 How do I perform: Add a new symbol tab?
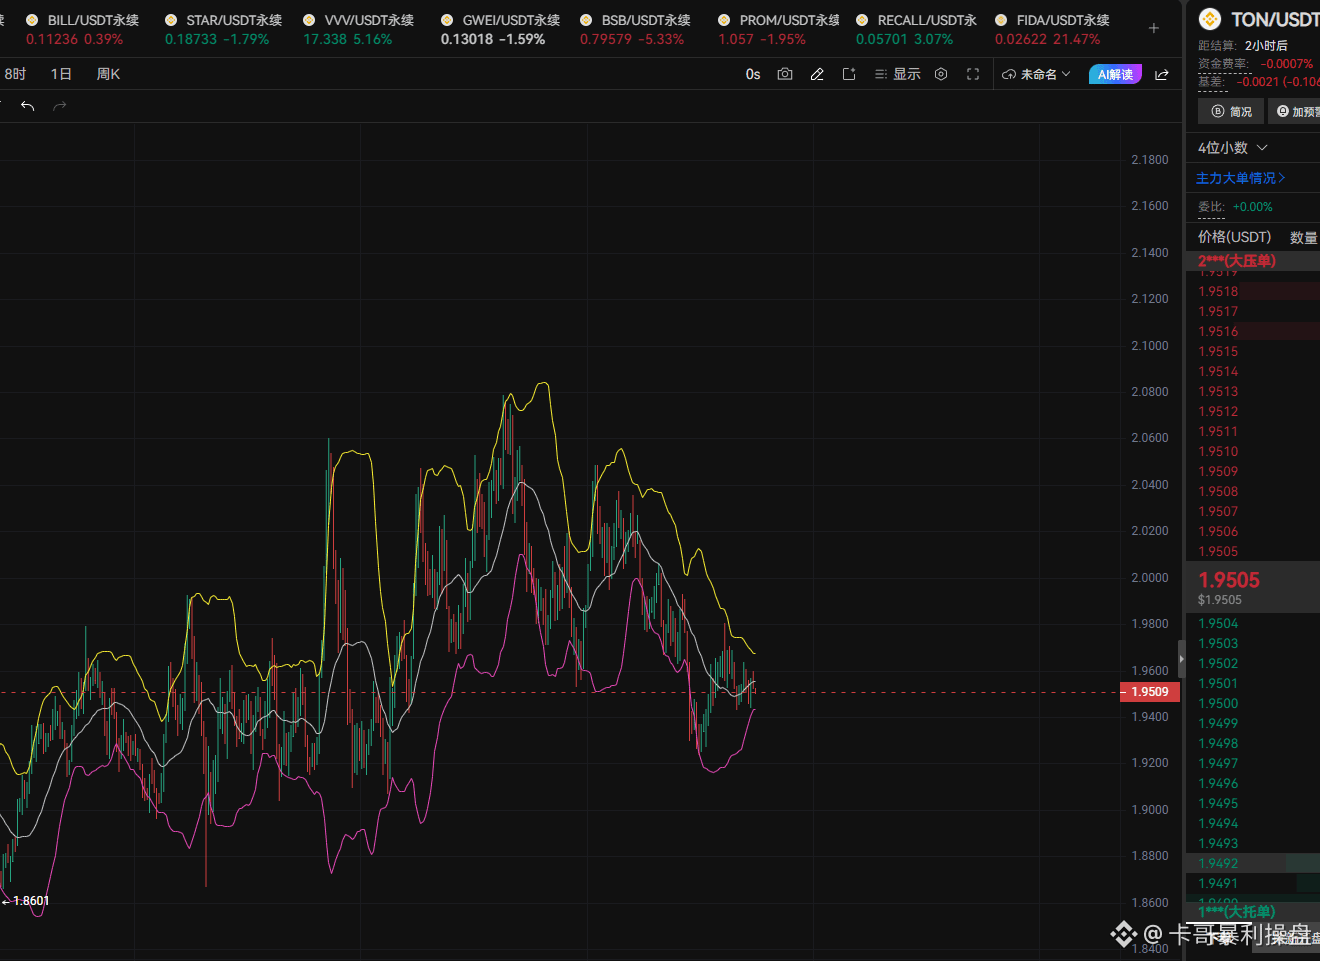click(x=1154, y=28)
